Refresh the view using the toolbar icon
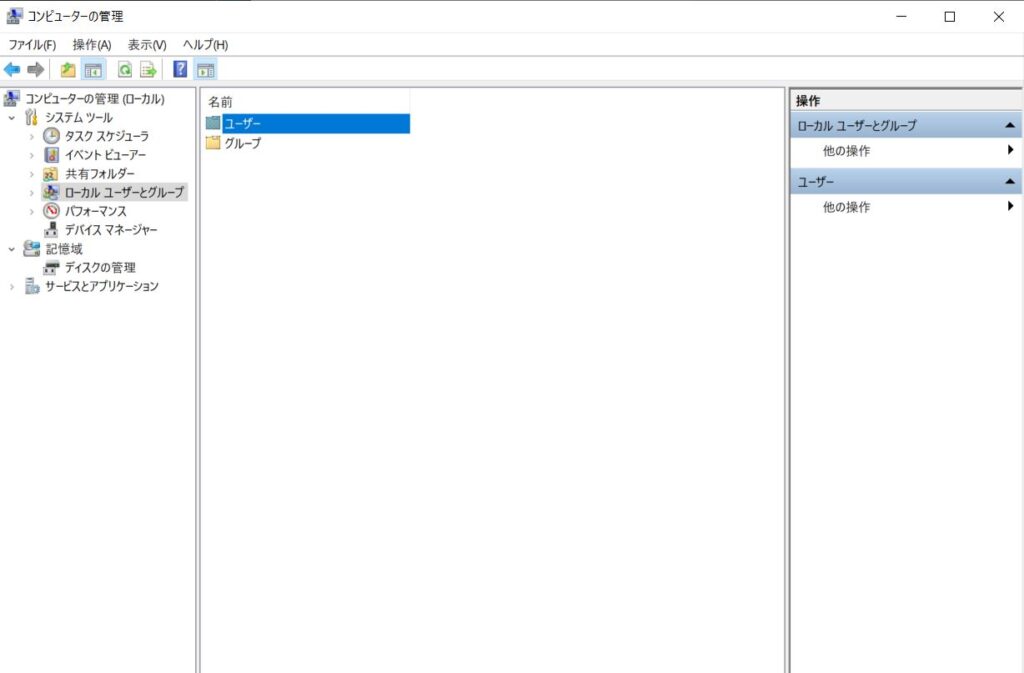Screen dimensions: 1024x673 124,69
